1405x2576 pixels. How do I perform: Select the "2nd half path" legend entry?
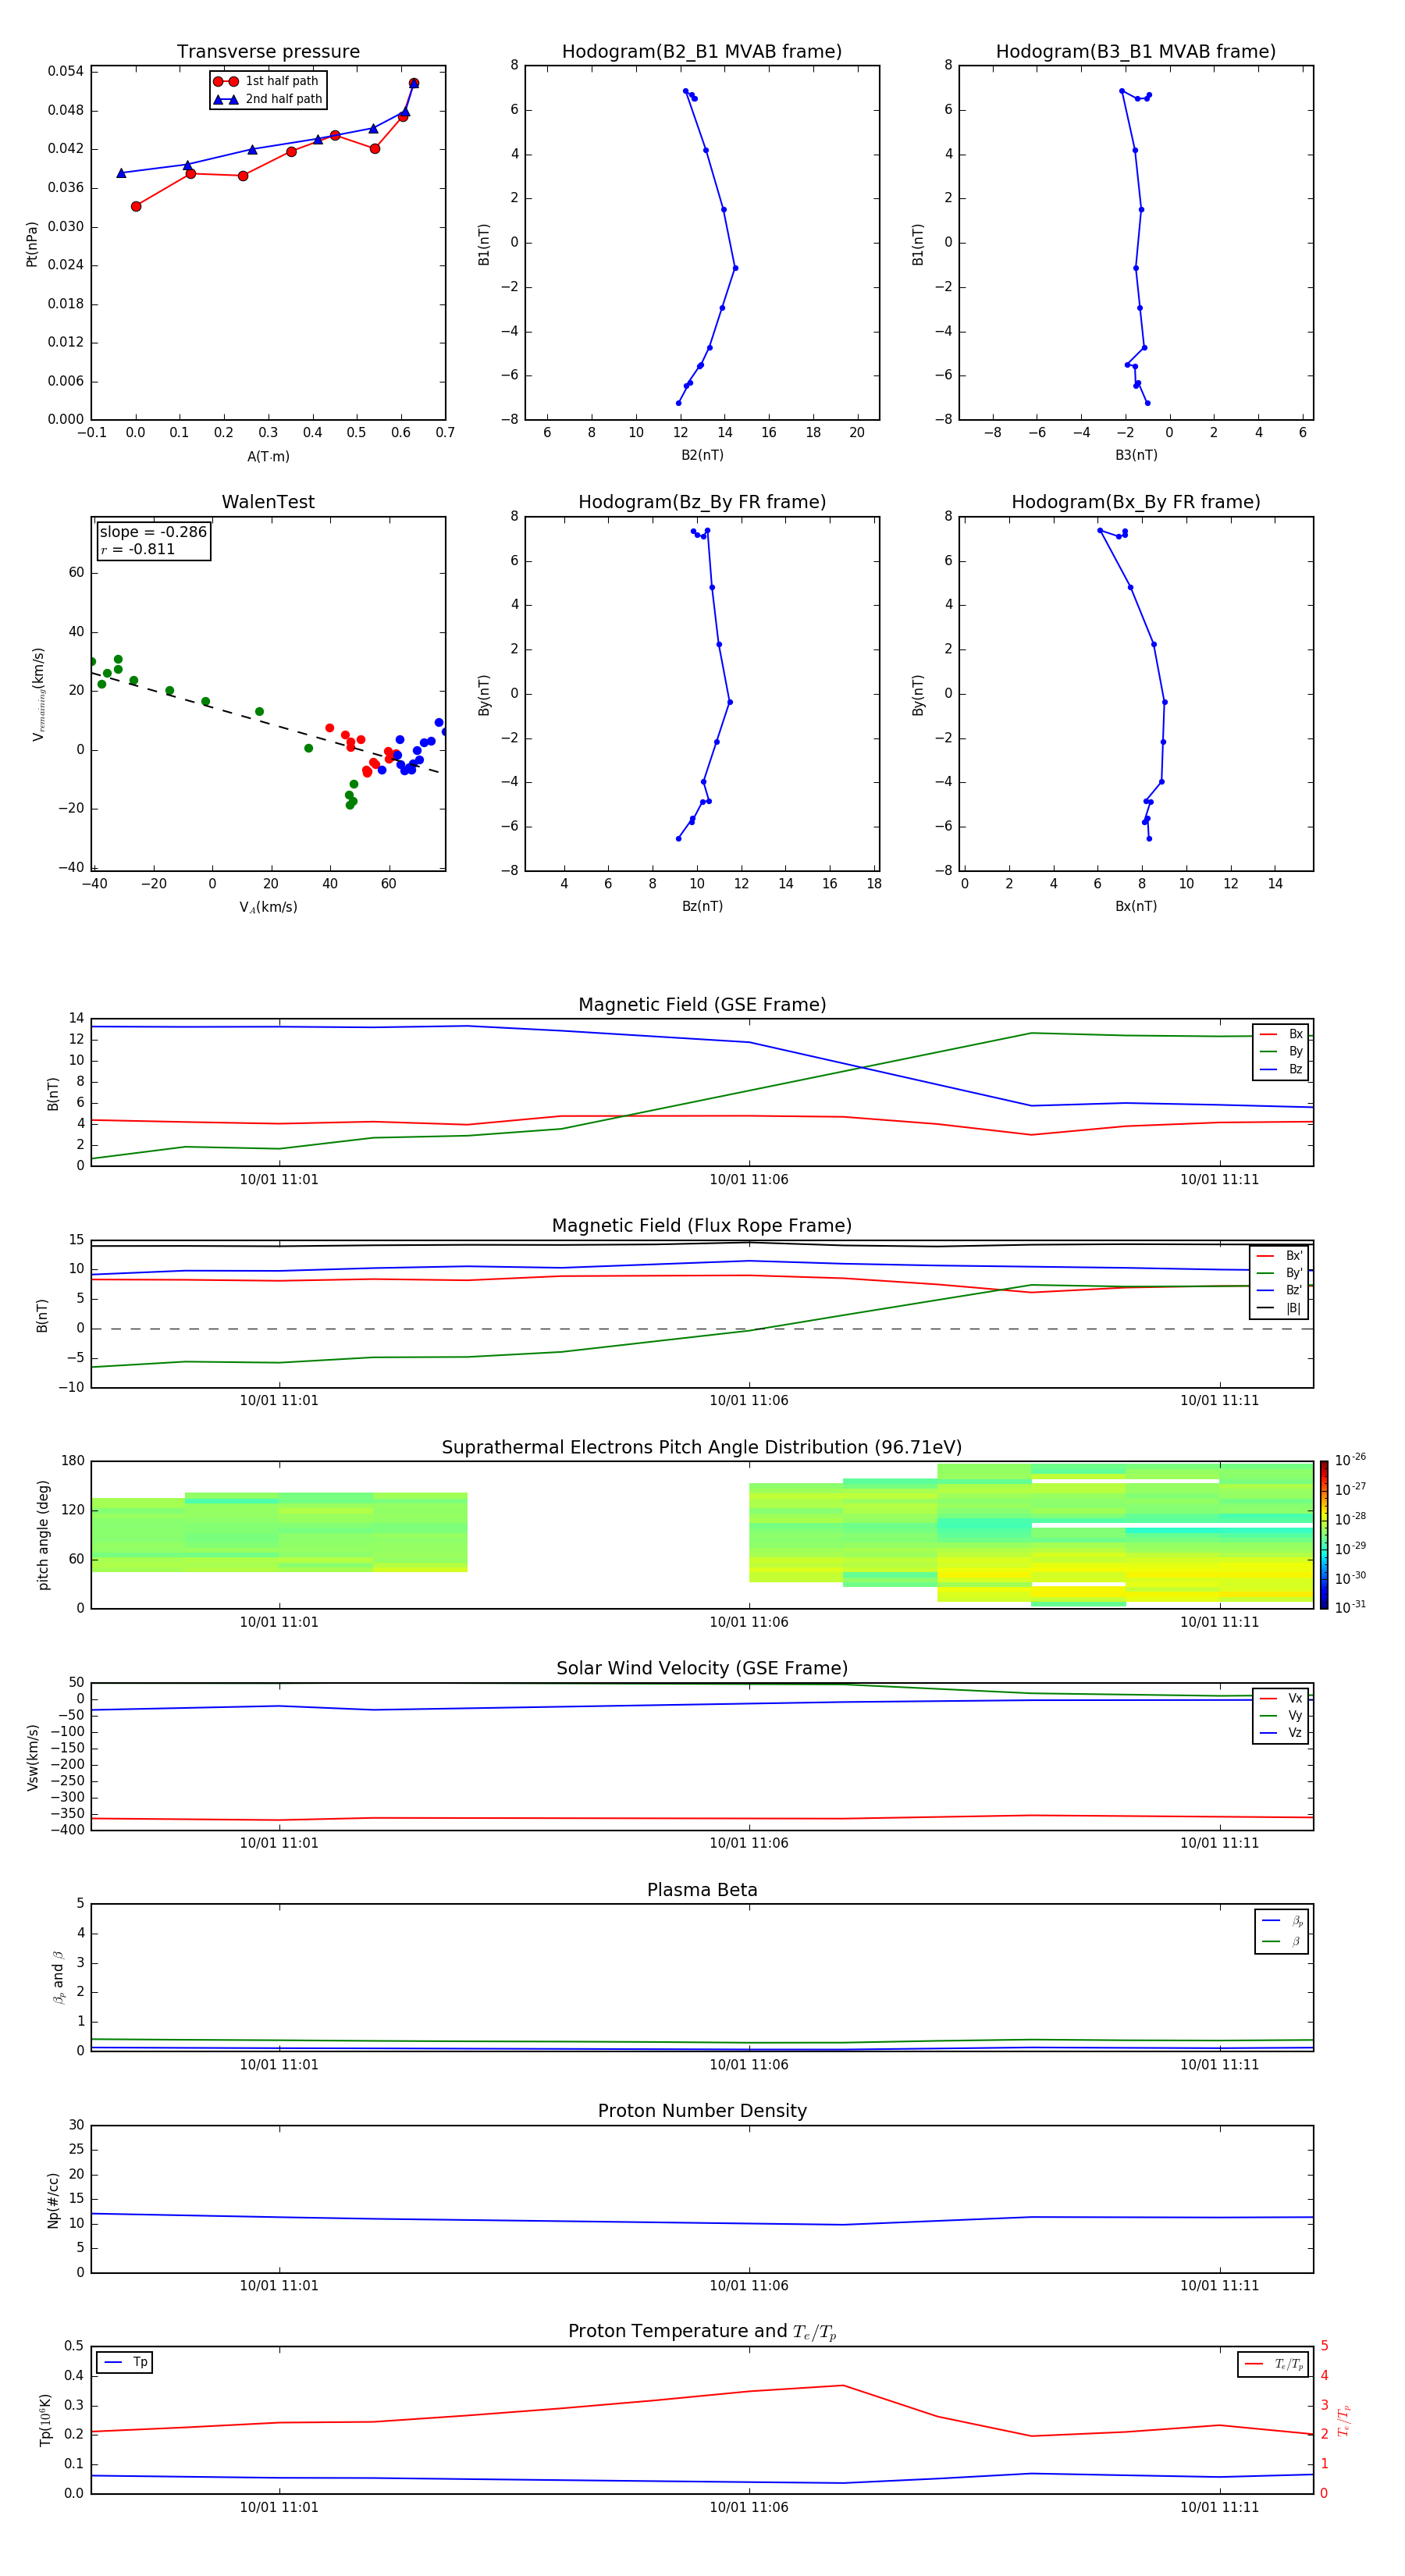267,99
